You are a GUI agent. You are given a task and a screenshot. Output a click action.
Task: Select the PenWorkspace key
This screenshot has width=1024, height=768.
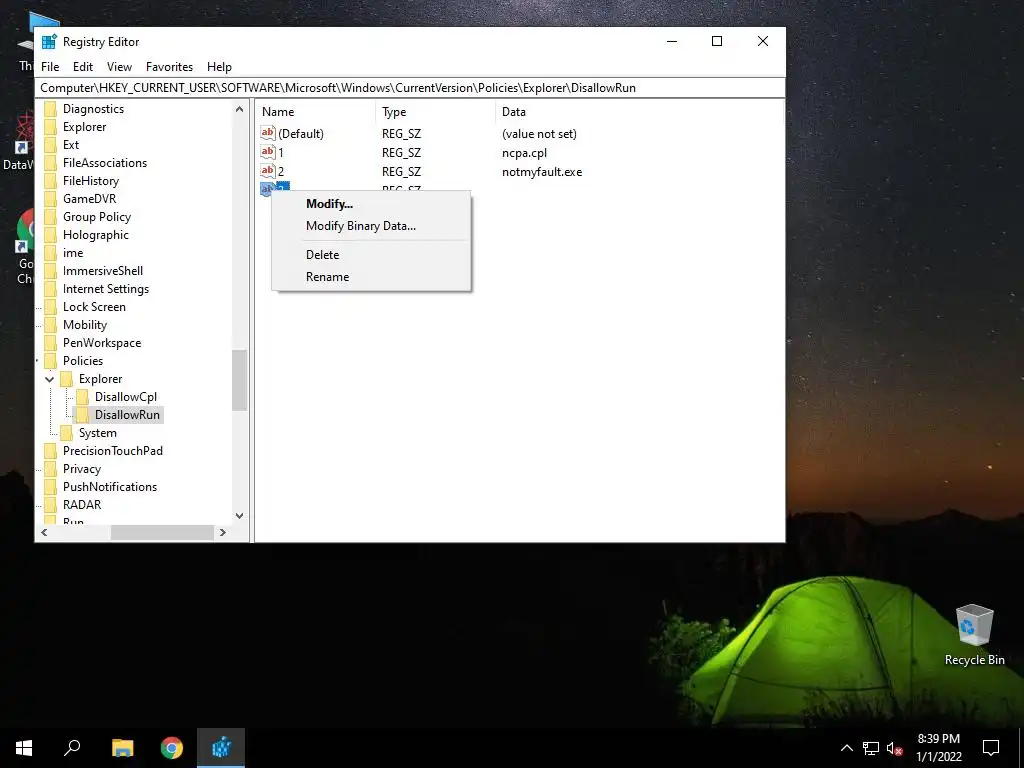tap(102, 343)
